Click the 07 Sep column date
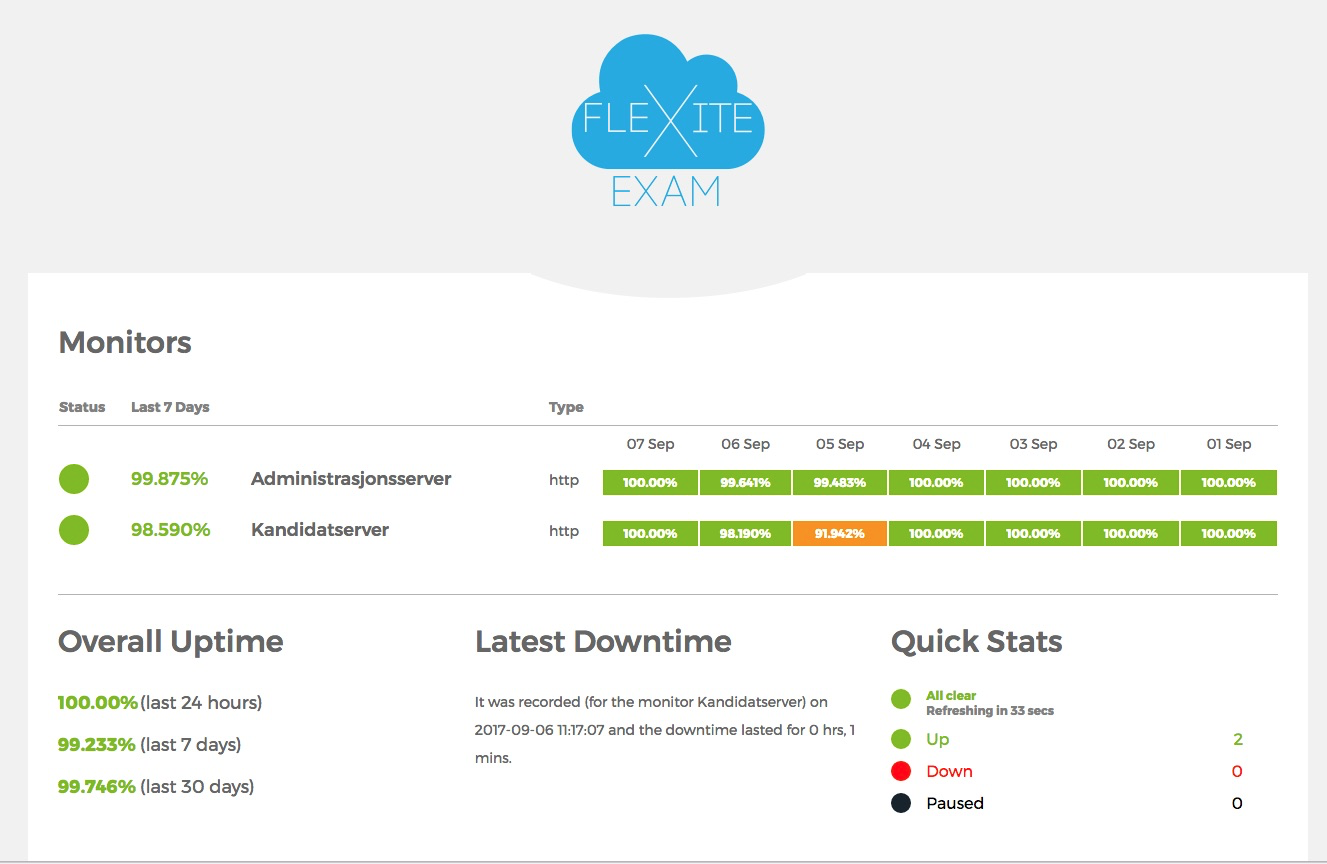This screenshot has height=864, width=1327. 650,444
